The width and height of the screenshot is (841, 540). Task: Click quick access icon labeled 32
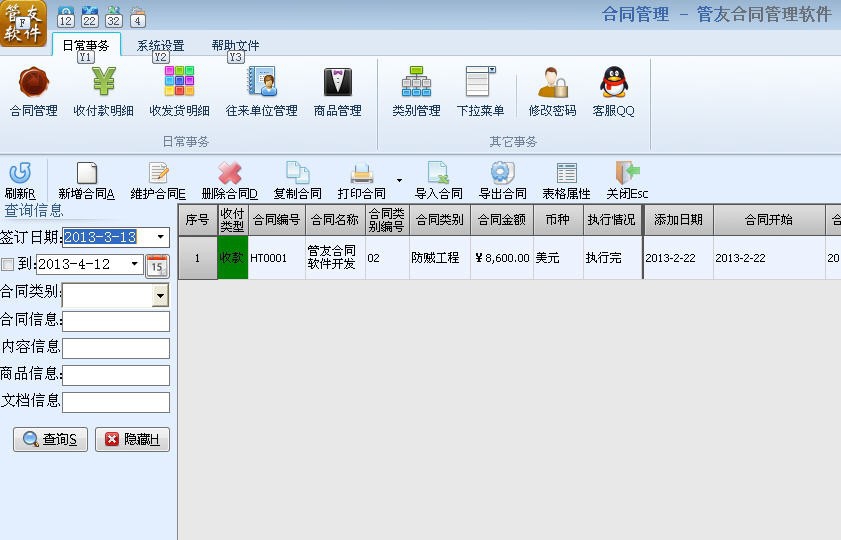113,17
